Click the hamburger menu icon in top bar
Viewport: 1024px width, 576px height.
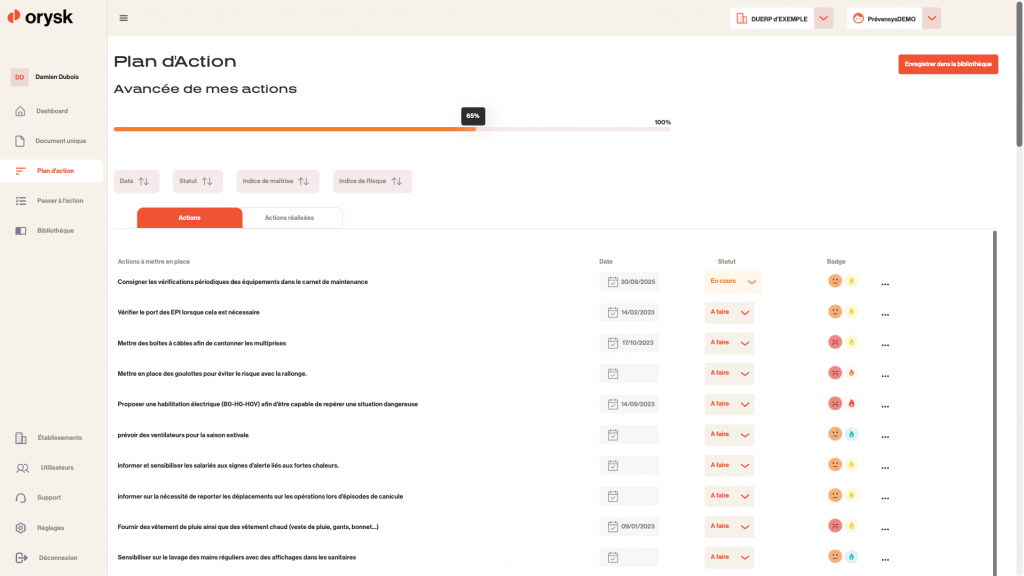(x=123, y=18)
